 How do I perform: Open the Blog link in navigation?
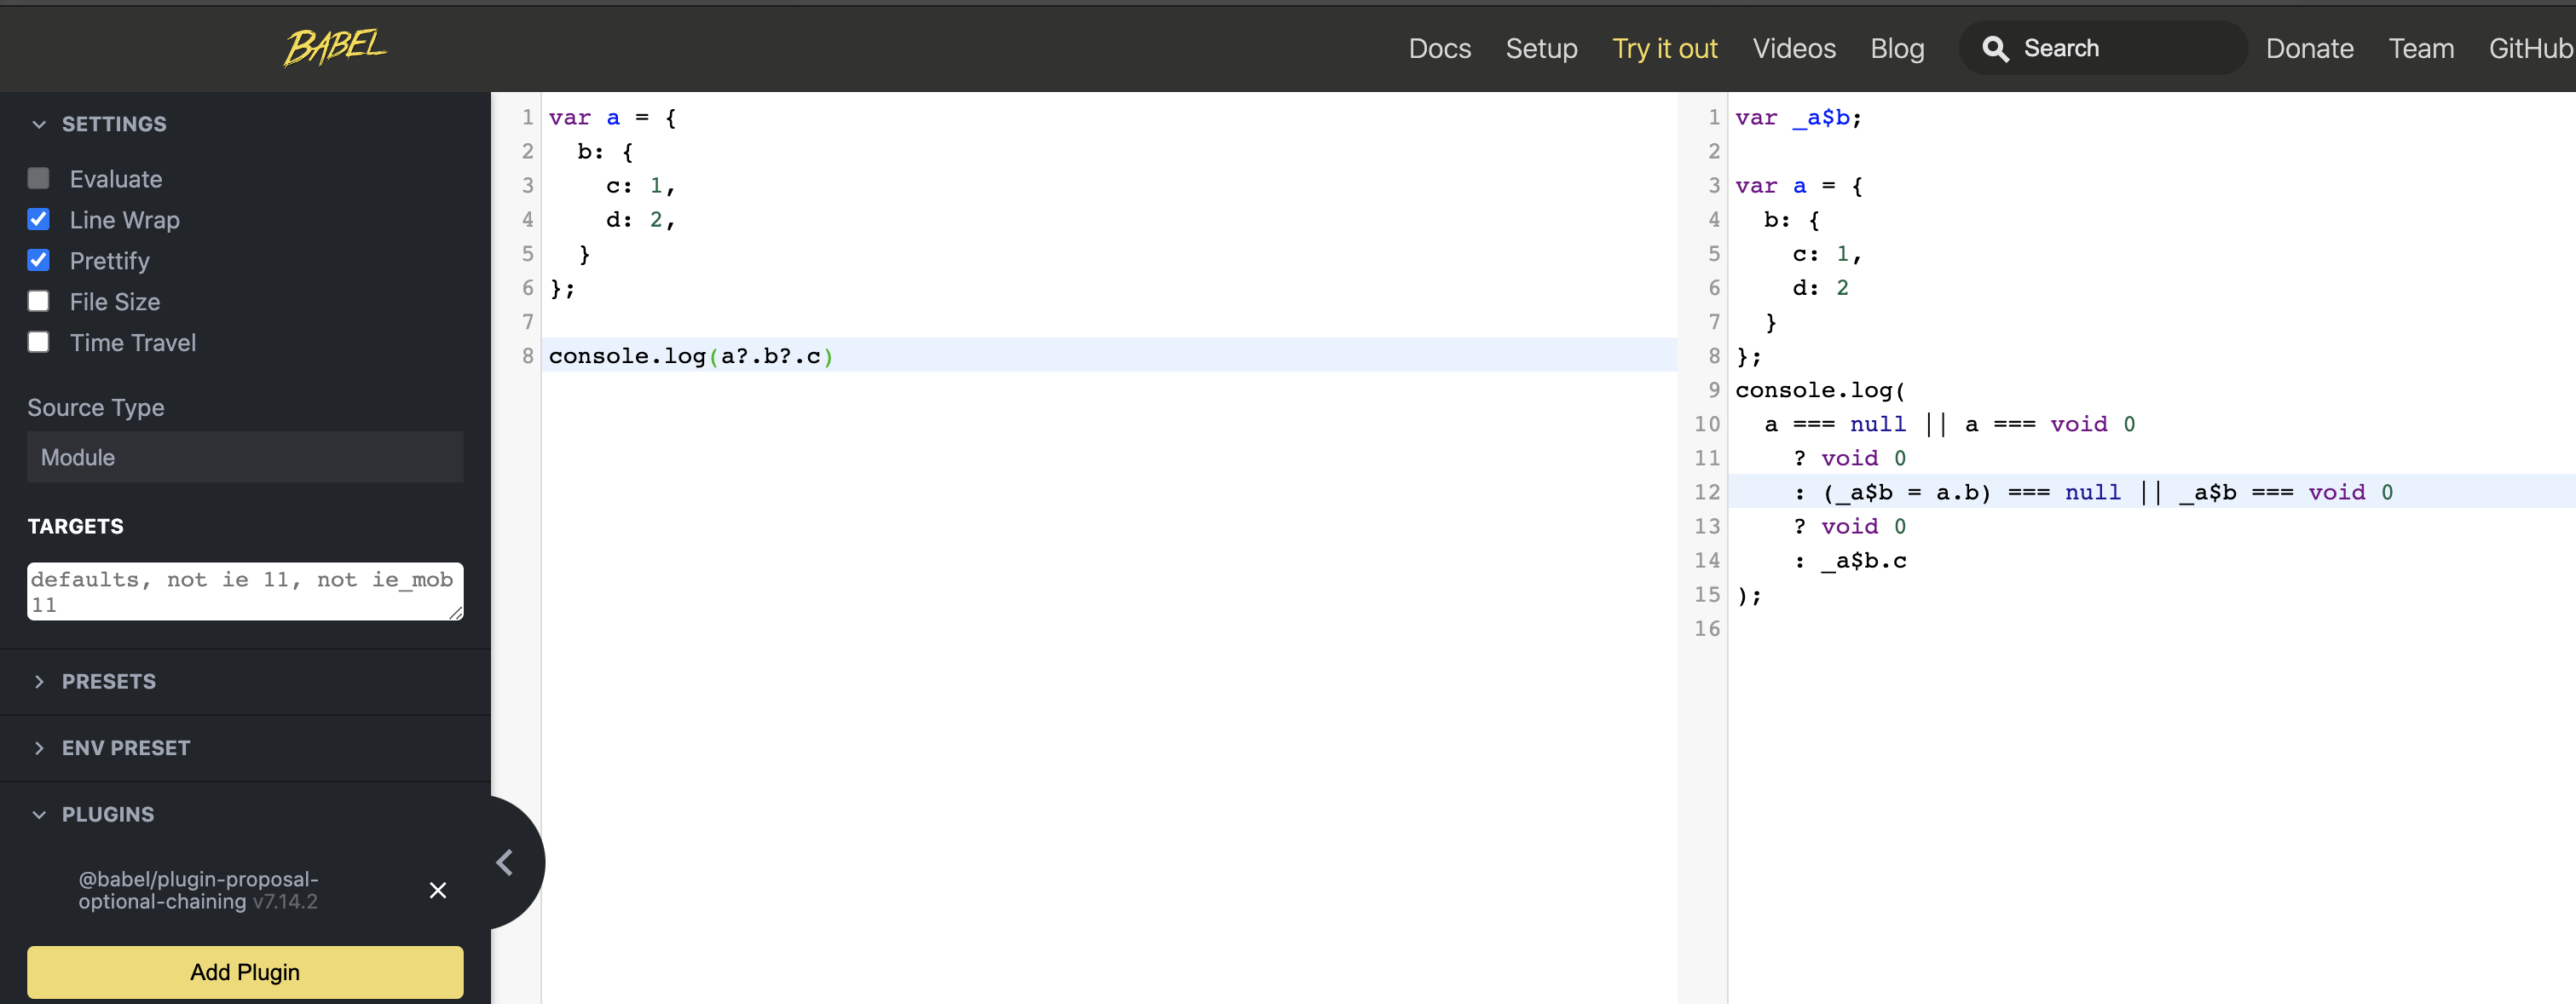(x=1897, y=48)
